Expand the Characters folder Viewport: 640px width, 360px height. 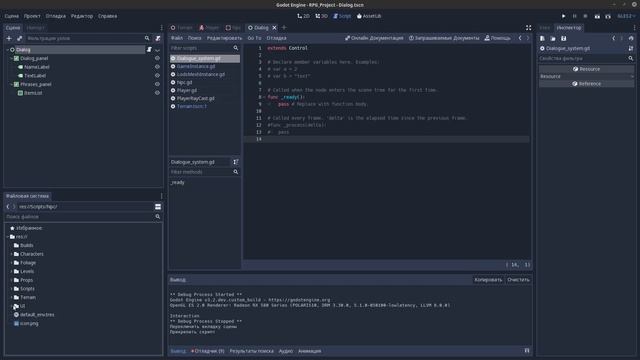coord(11,254)
